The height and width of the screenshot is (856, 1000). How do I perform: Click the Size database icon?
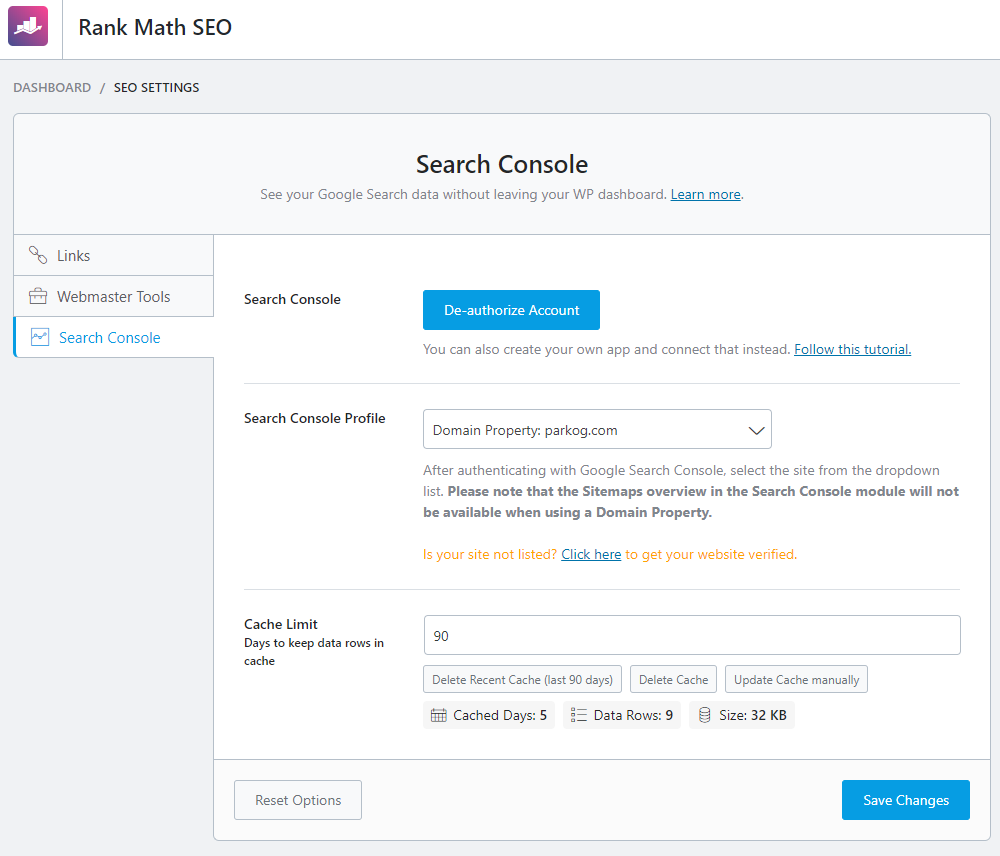[705, 715]
